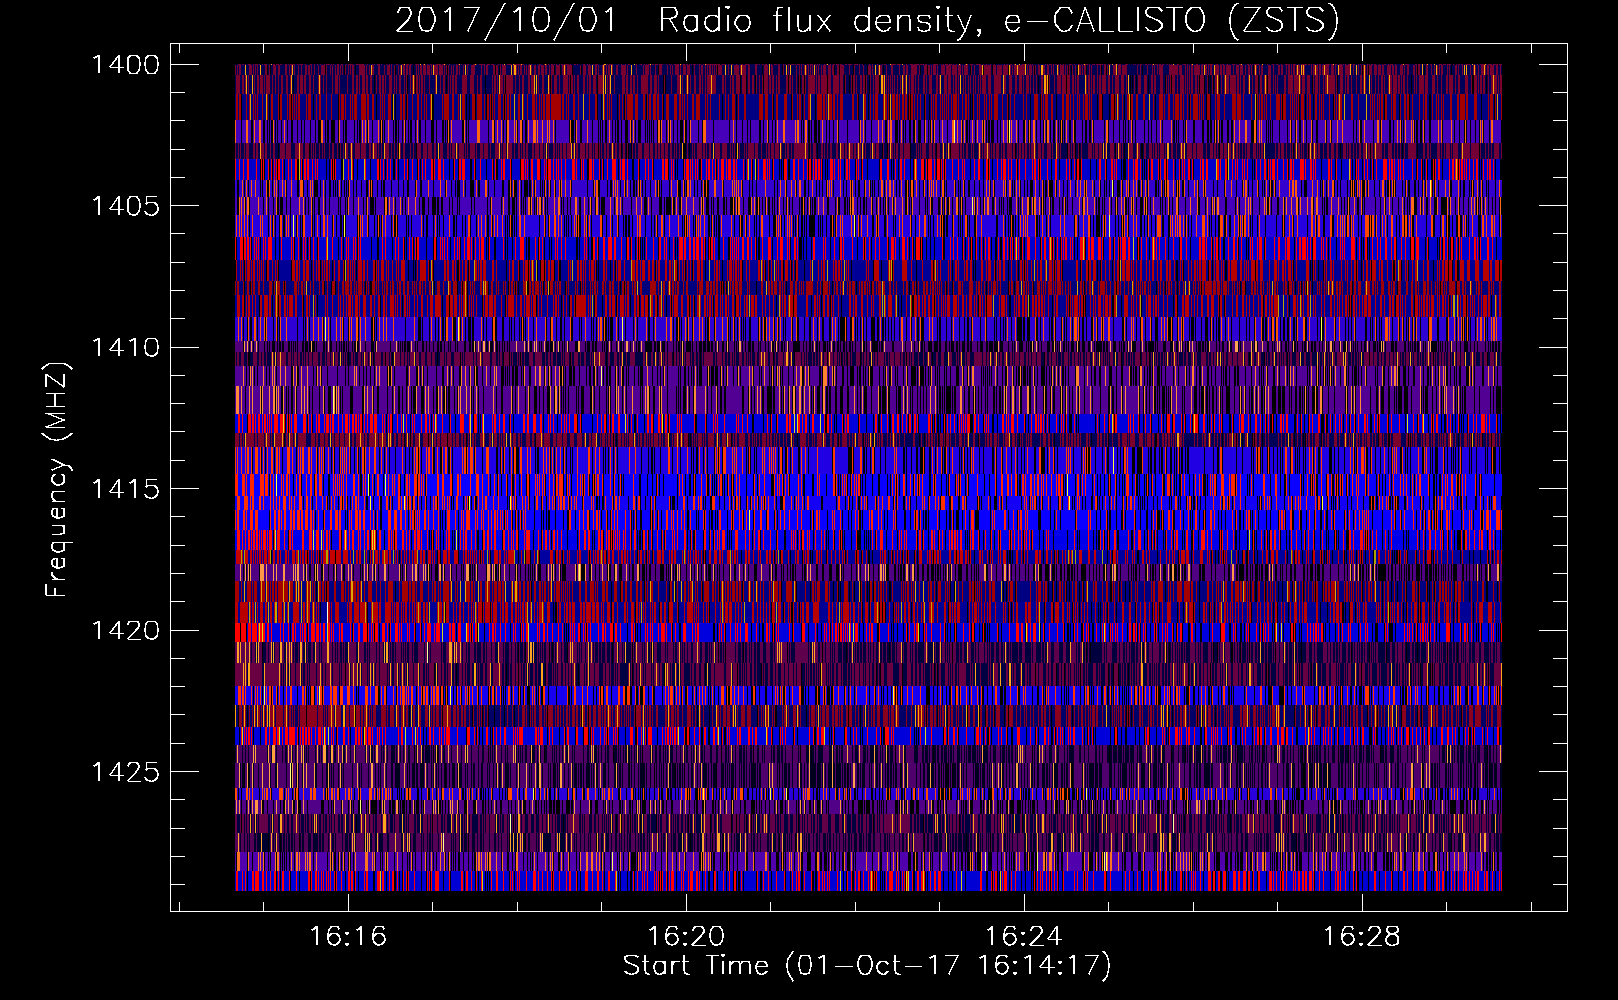Select the 1415 frequency axis label
Viewport: 1618px width, 1000px height.
tap(125, 489)
